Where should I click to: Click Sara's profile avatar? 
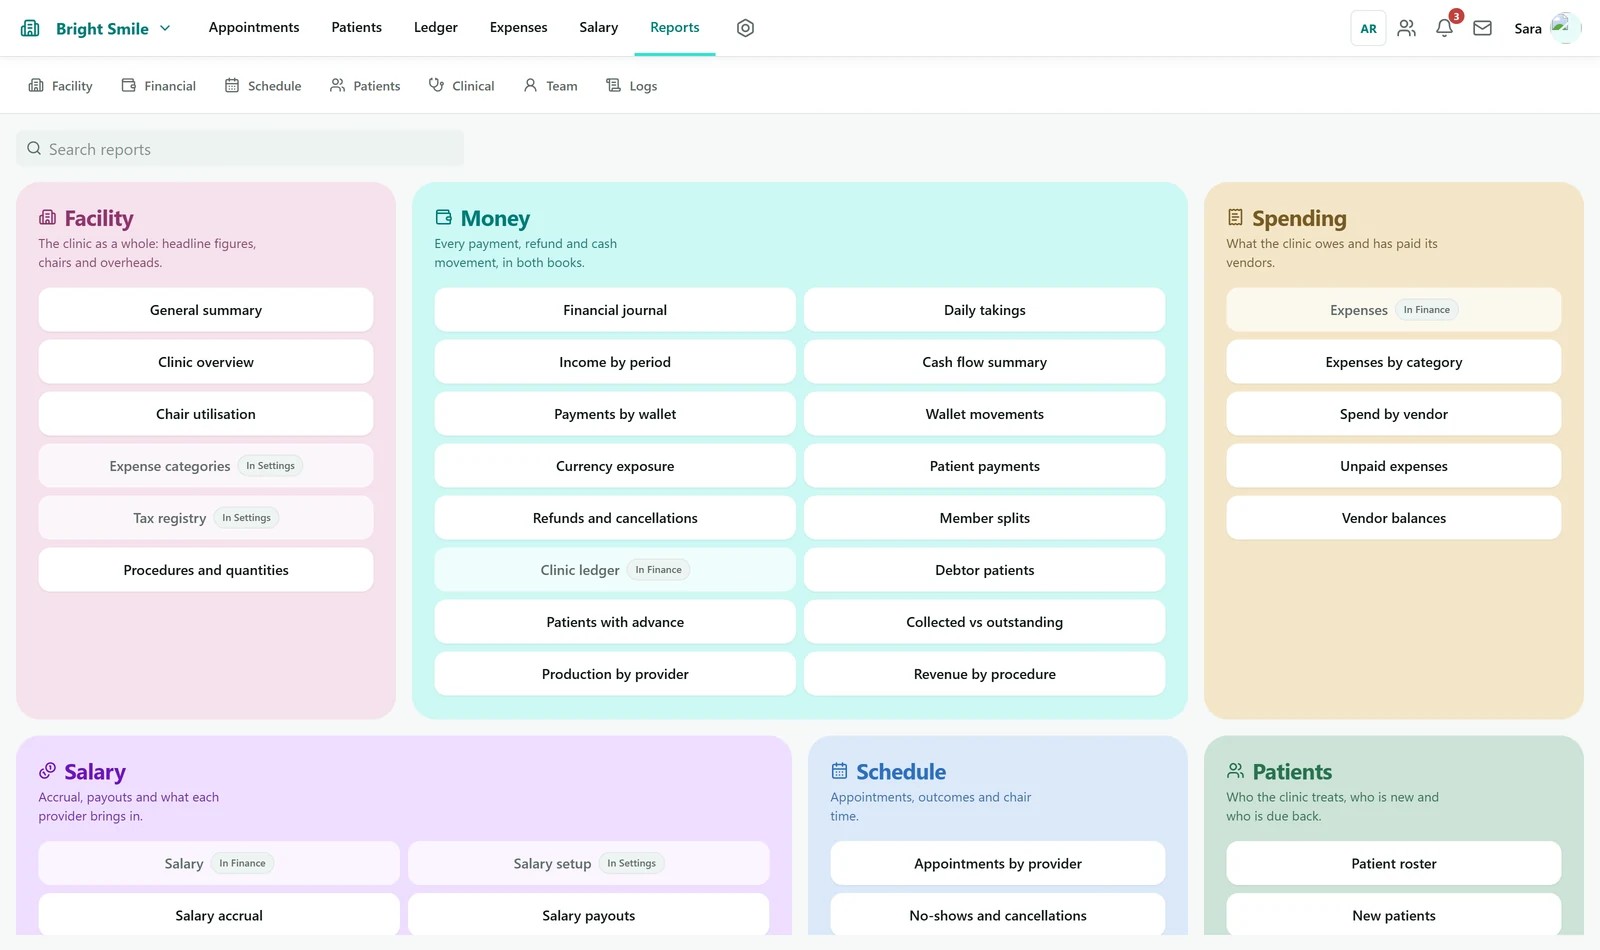click(1565, 27)
